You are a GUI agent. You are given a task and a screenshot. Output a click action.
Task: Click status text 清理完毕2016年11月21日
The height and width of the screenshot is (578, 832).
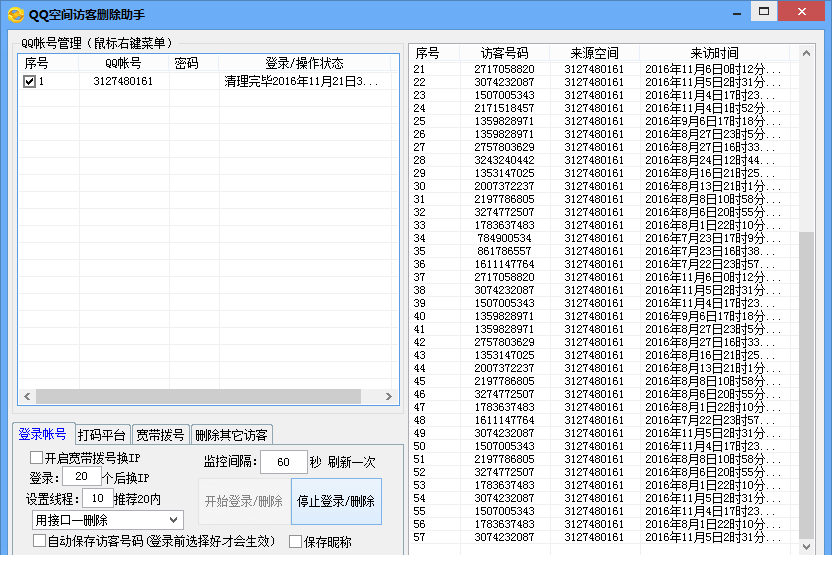pyautogui.click(x=301, y=81)
